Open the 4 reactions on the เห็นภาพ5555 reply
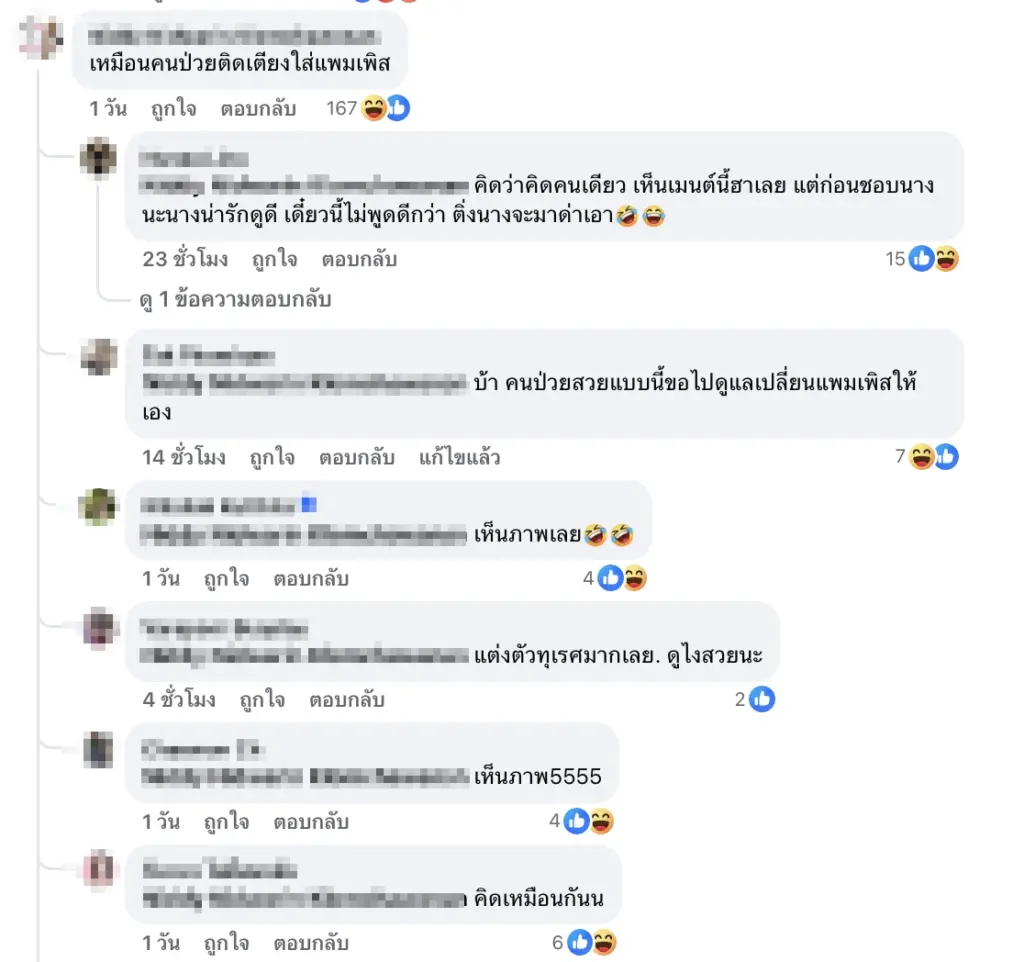1024x962 pixels. pos(581,821)
